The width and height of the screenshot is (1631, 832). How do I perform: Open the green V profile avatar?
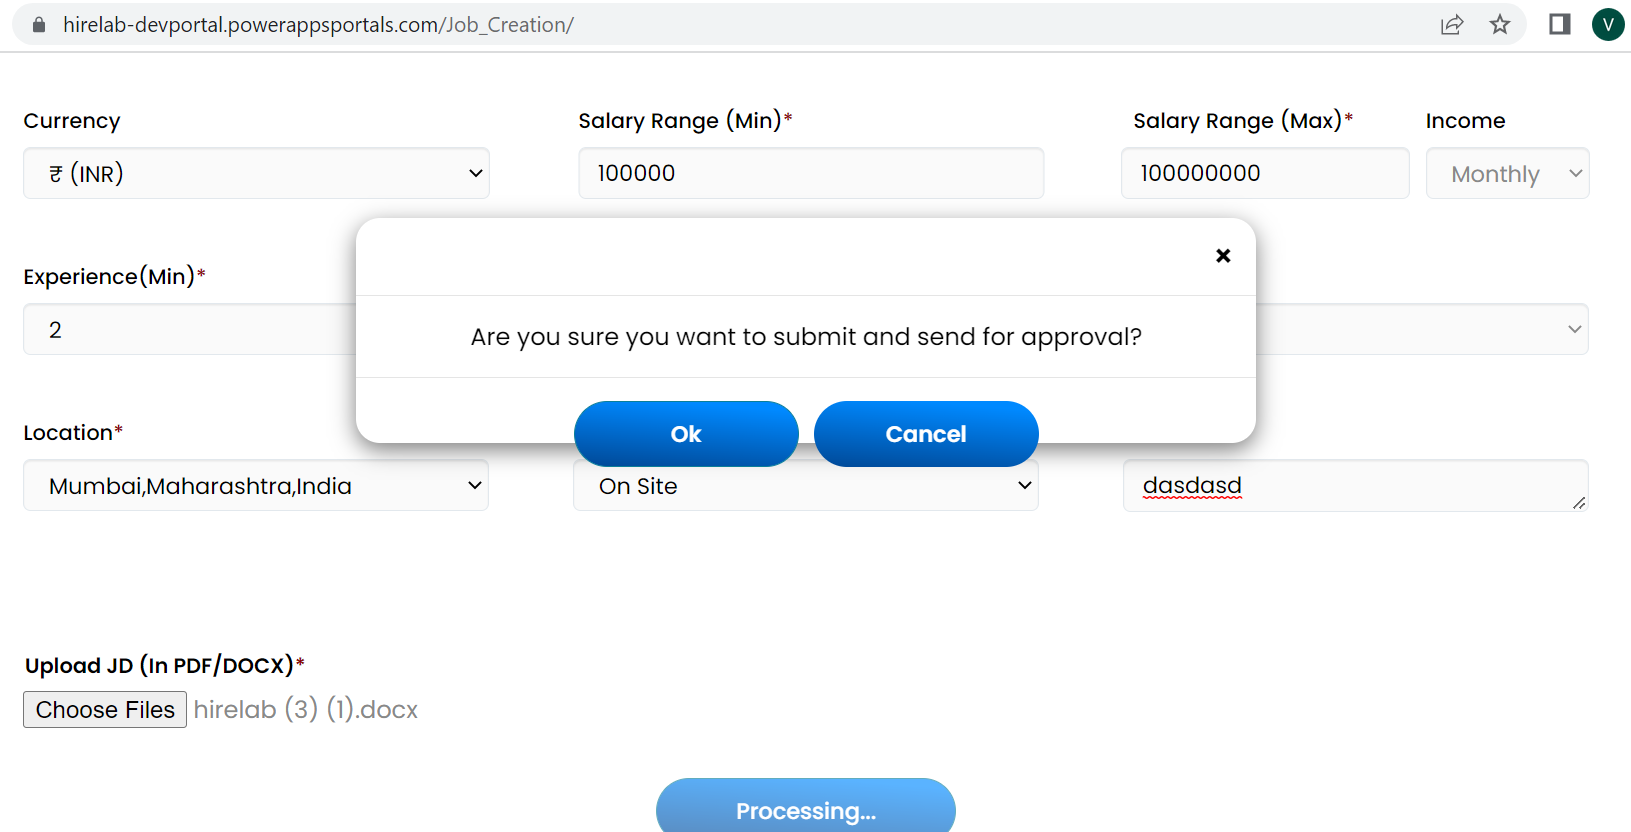point(1608,24)
